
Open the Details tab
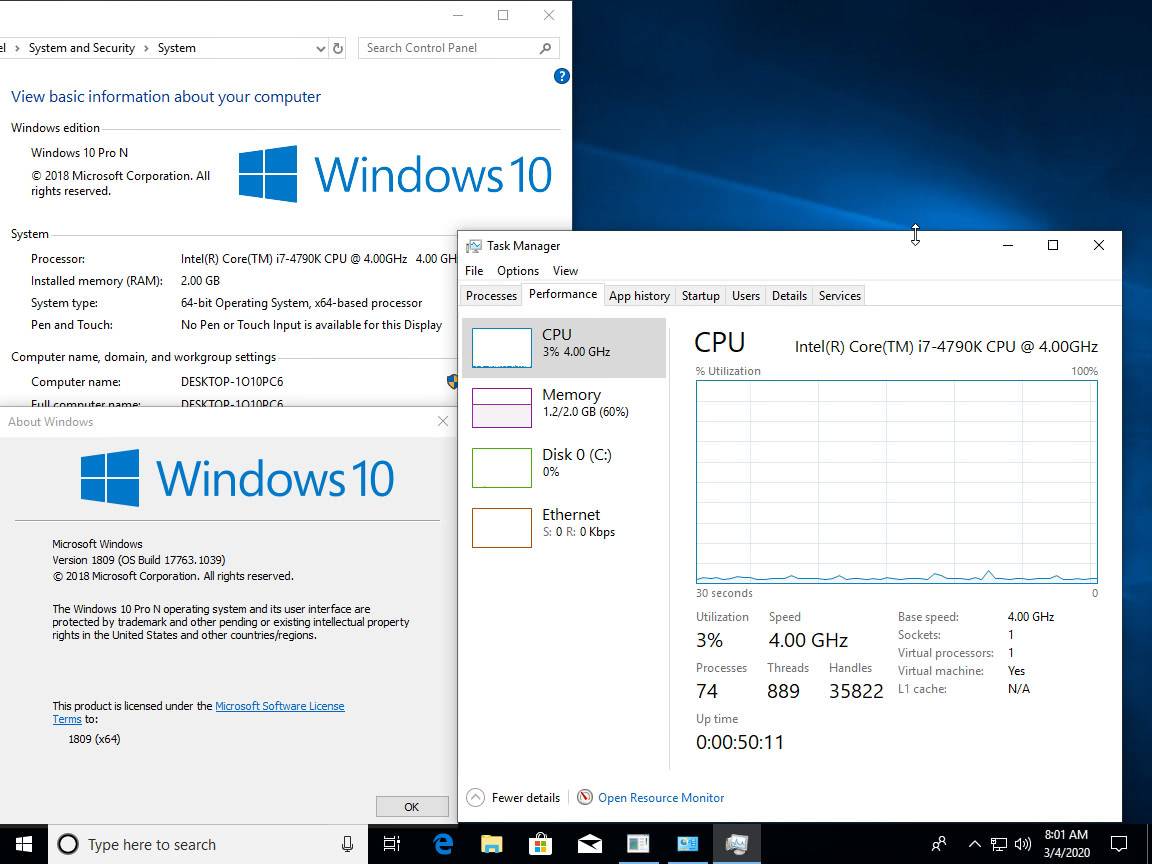coord(789,295)
